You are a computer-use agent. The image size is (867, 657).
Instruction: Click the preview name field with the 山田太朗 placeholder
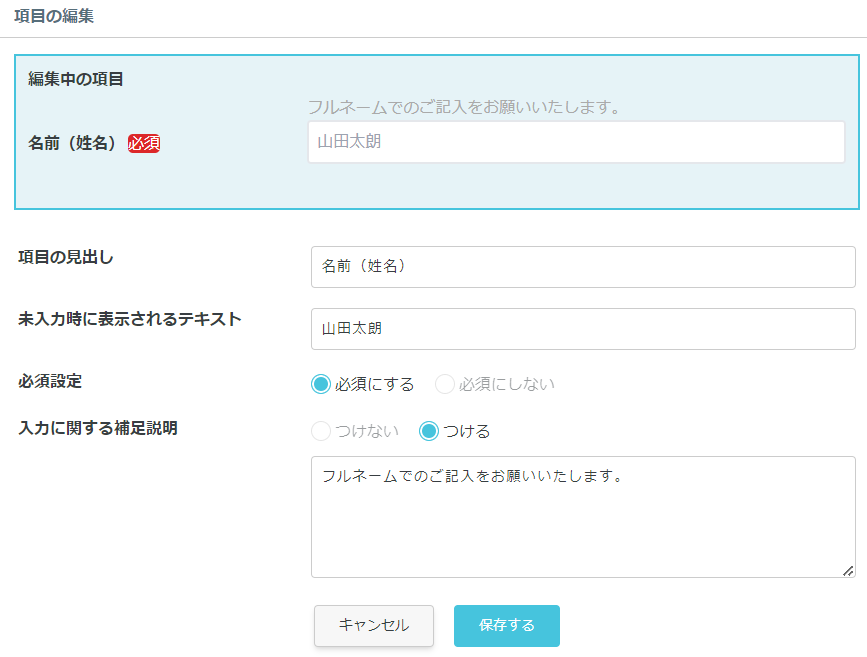point(576,142)
